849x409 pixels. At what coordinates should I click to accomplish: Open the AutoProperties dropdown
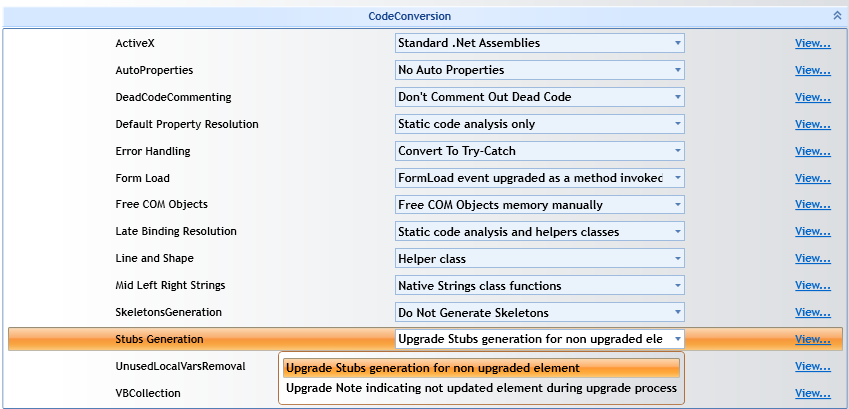pos(540,70)
